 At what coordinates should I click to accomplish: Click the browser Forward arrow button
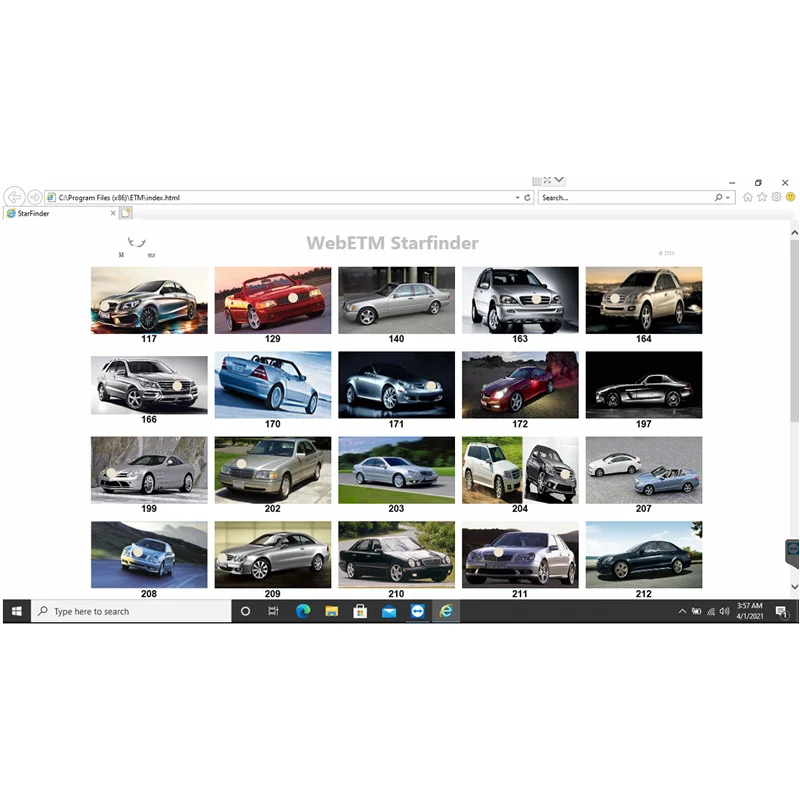tap(35, 197)
